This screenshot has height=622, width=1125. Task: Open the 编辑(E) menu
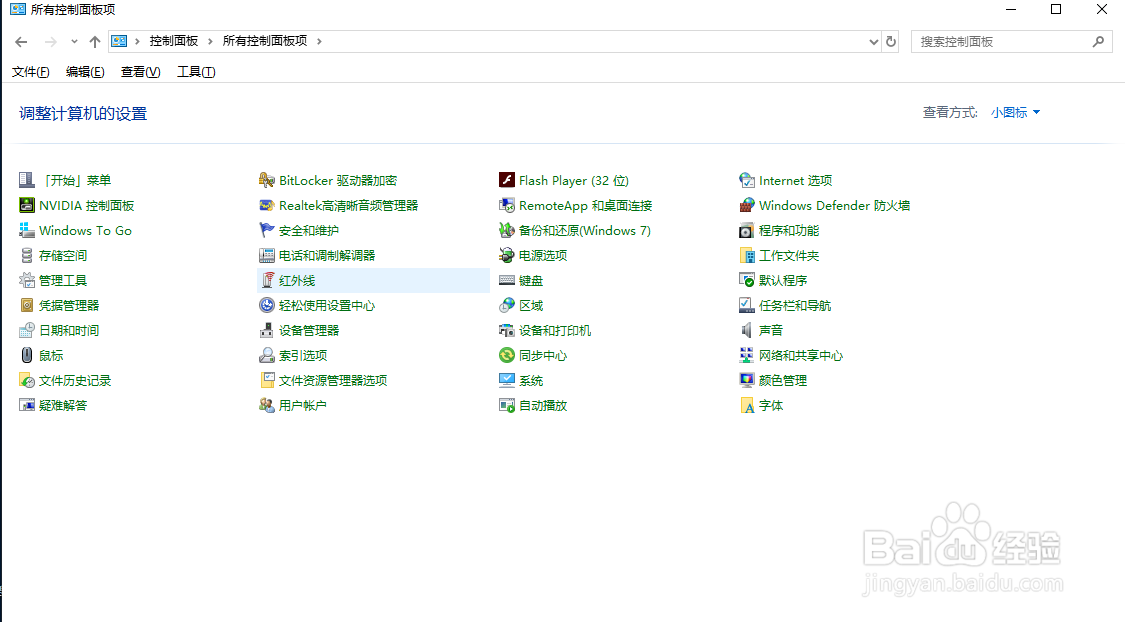85,72
